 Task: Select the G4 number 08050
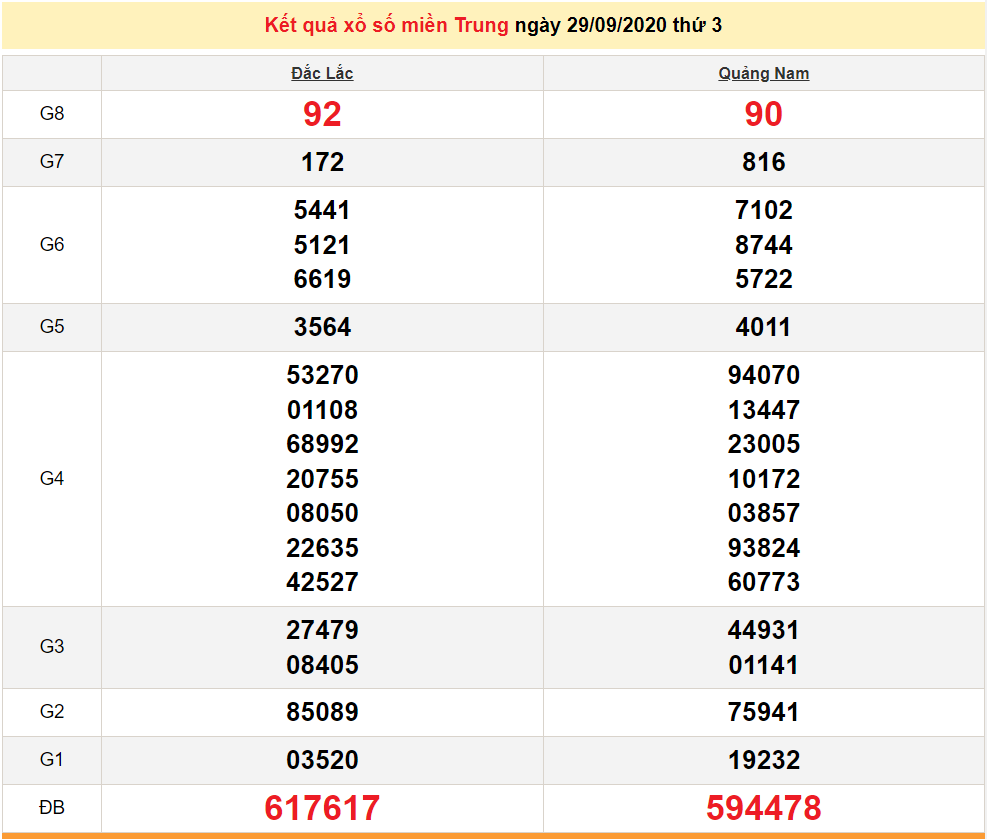[x=322, y=514]
